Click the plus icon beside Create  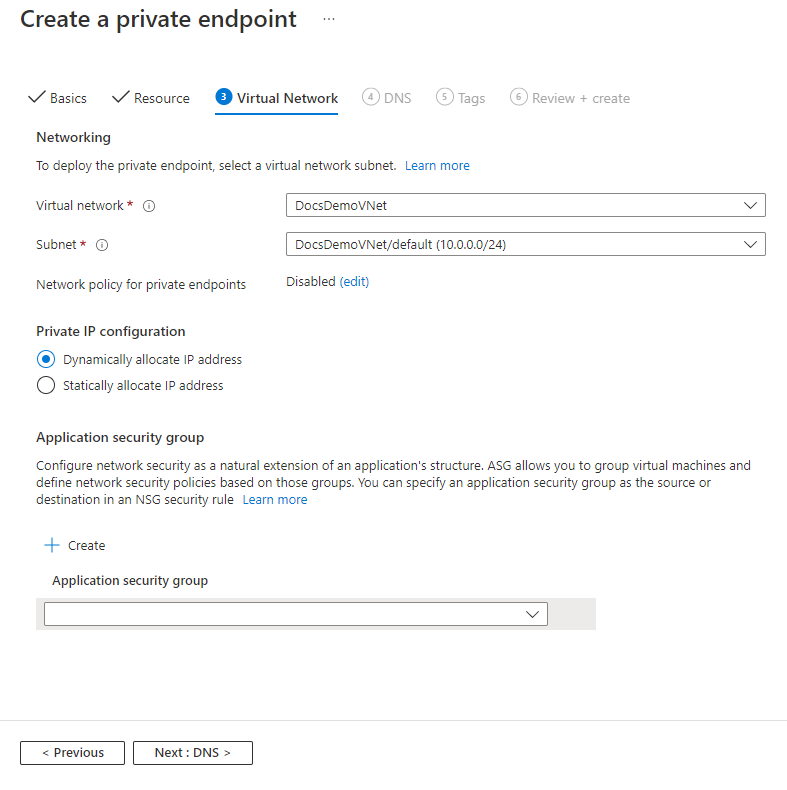pos(52,545)
